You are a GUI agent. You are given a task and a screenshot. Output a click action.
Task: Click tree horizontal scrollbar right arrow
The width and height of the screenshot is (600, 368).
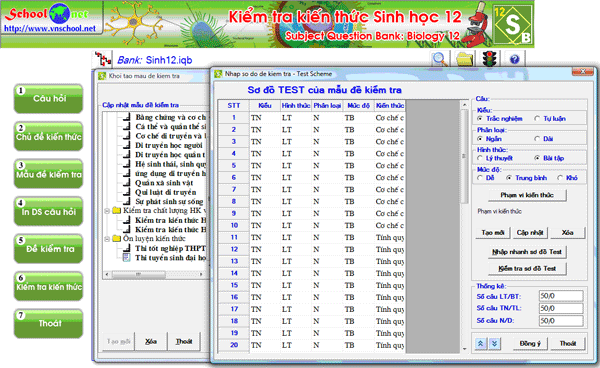pyautogui.click(x=202, y=274)
